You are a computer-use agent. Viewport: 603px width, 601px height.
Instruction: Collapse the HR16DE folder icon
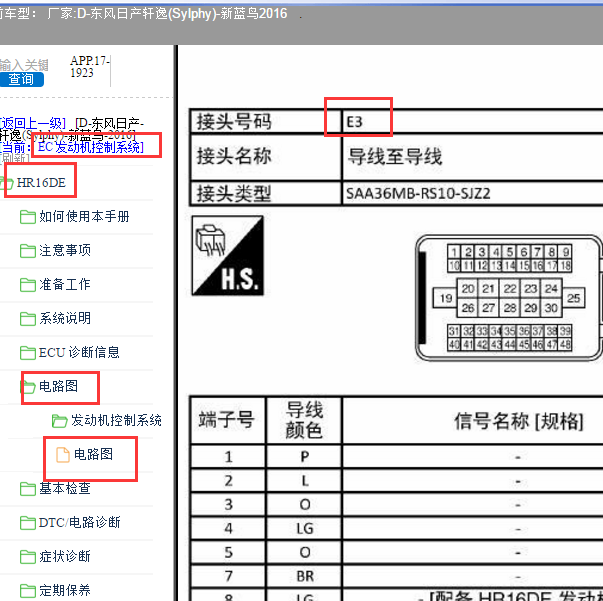point(7,183)
